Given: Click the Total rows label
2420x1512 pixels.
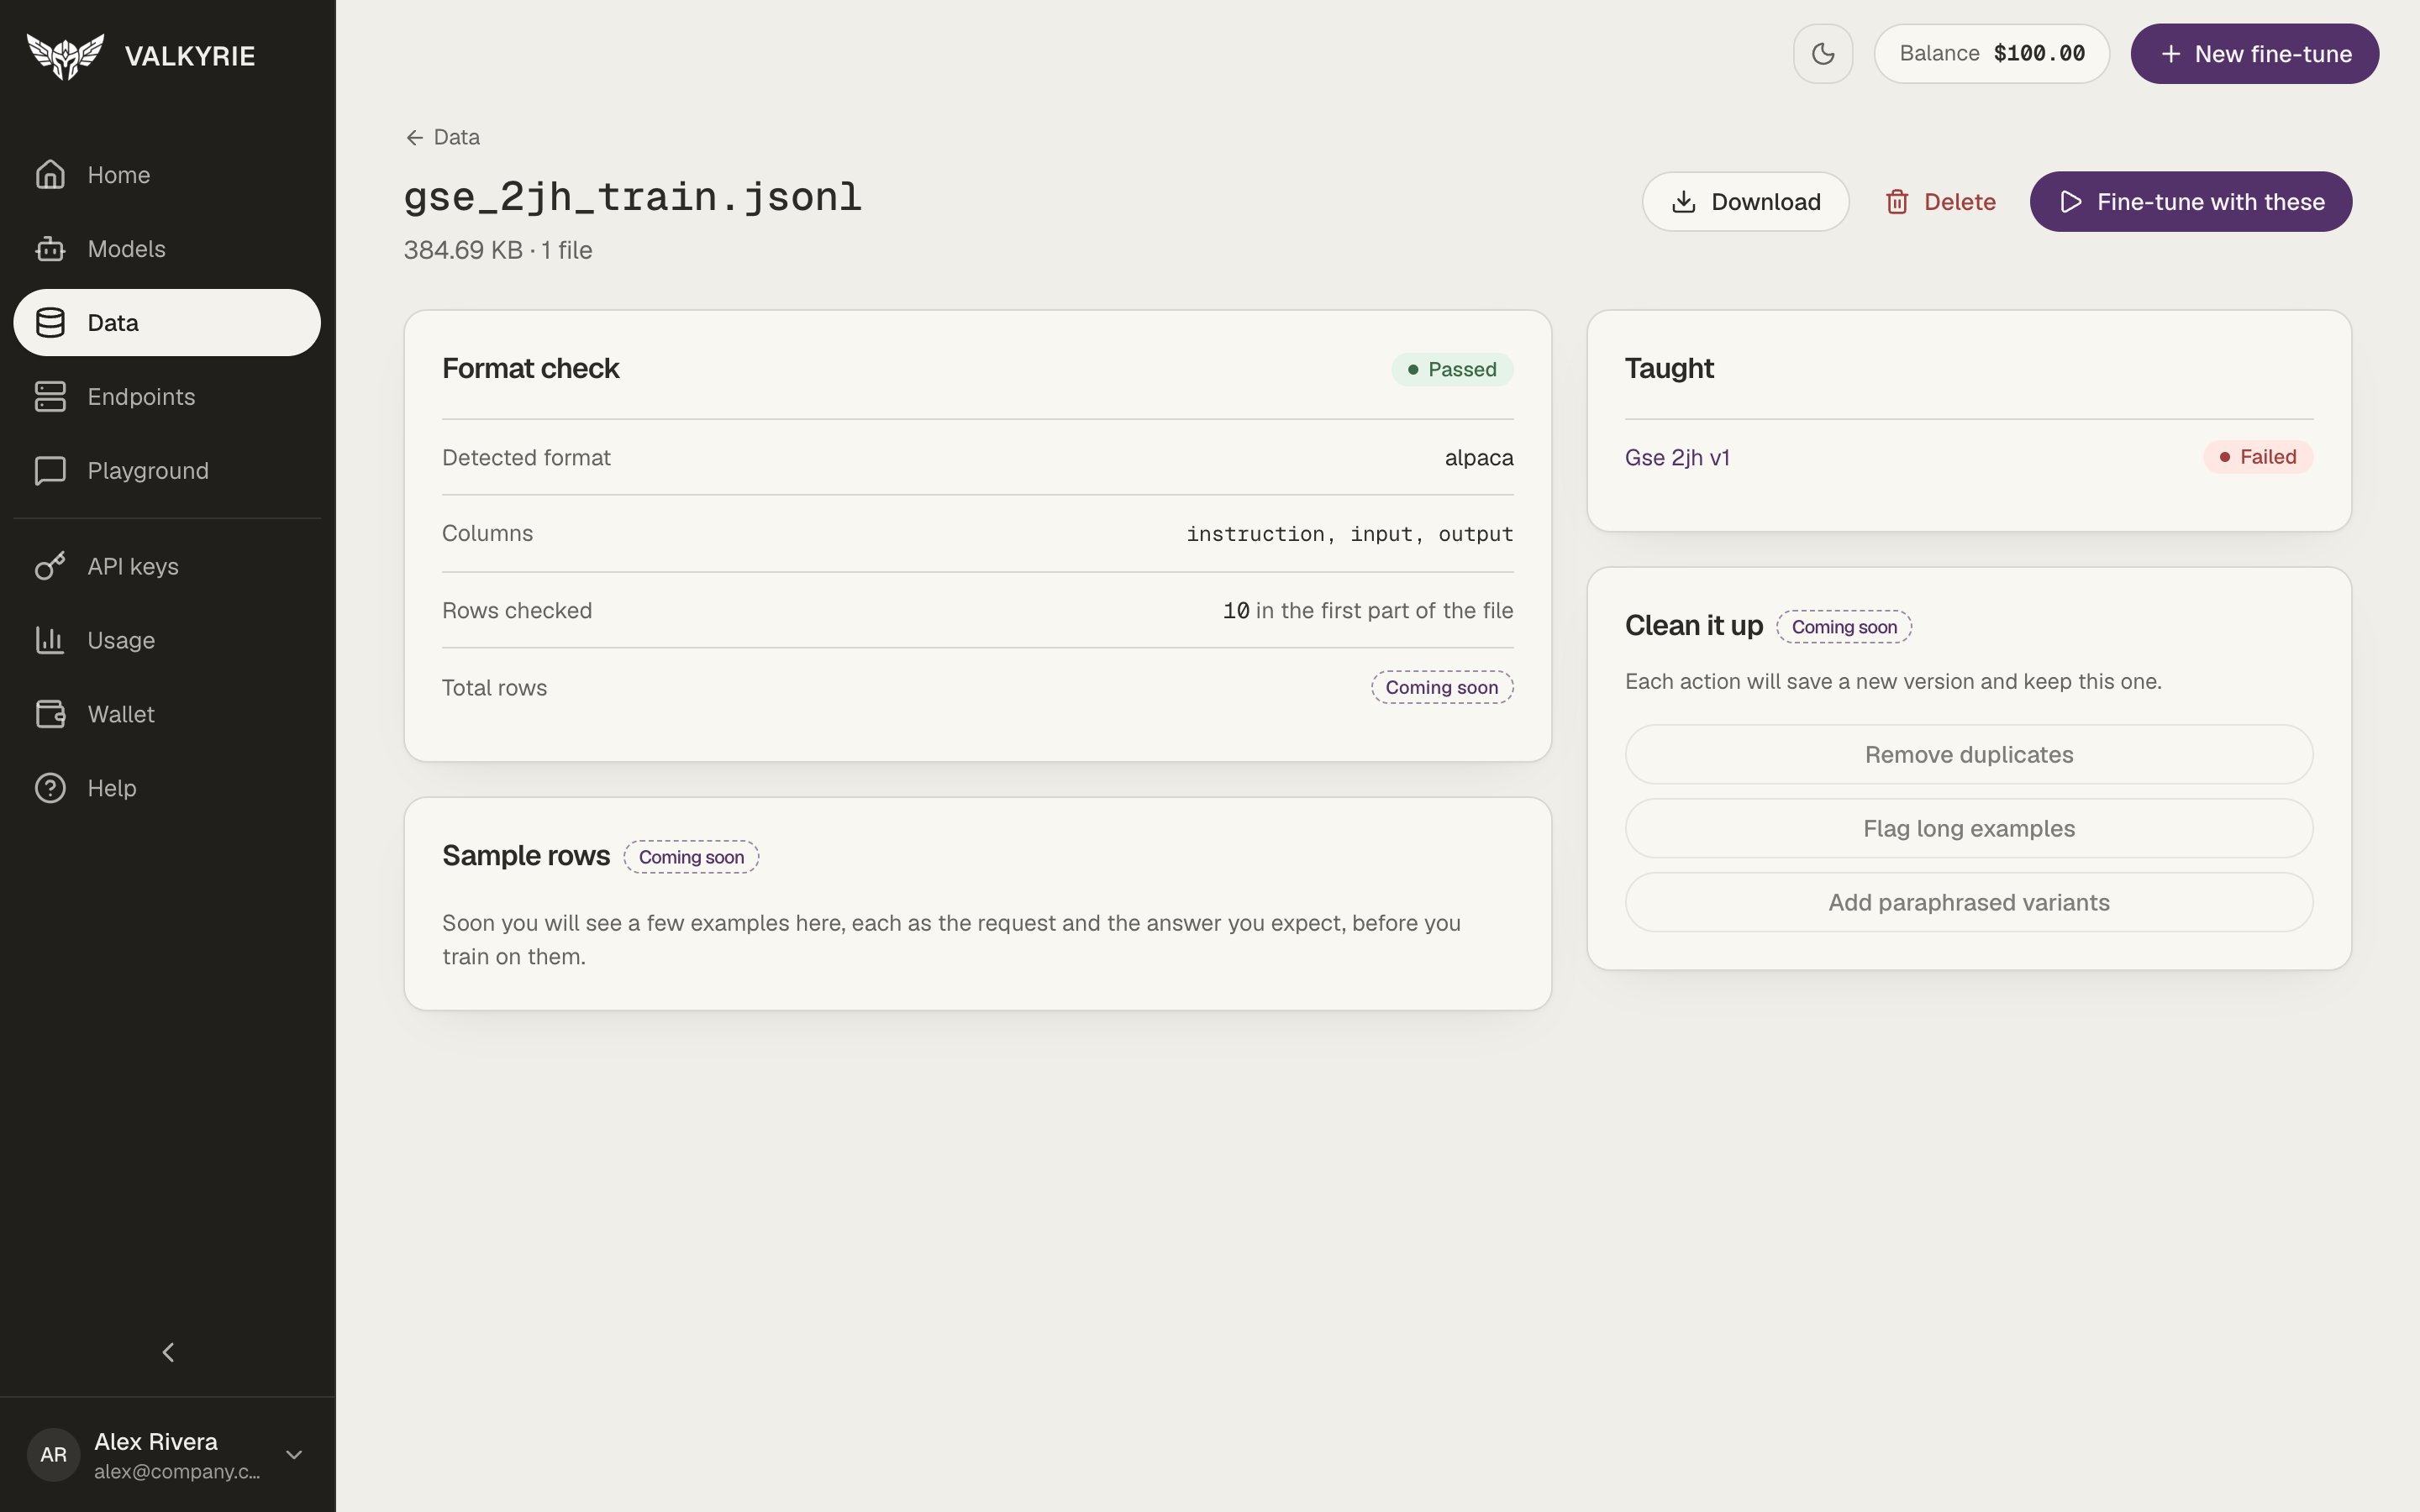Looking at the screenshot, I should [x=494, y=688].
